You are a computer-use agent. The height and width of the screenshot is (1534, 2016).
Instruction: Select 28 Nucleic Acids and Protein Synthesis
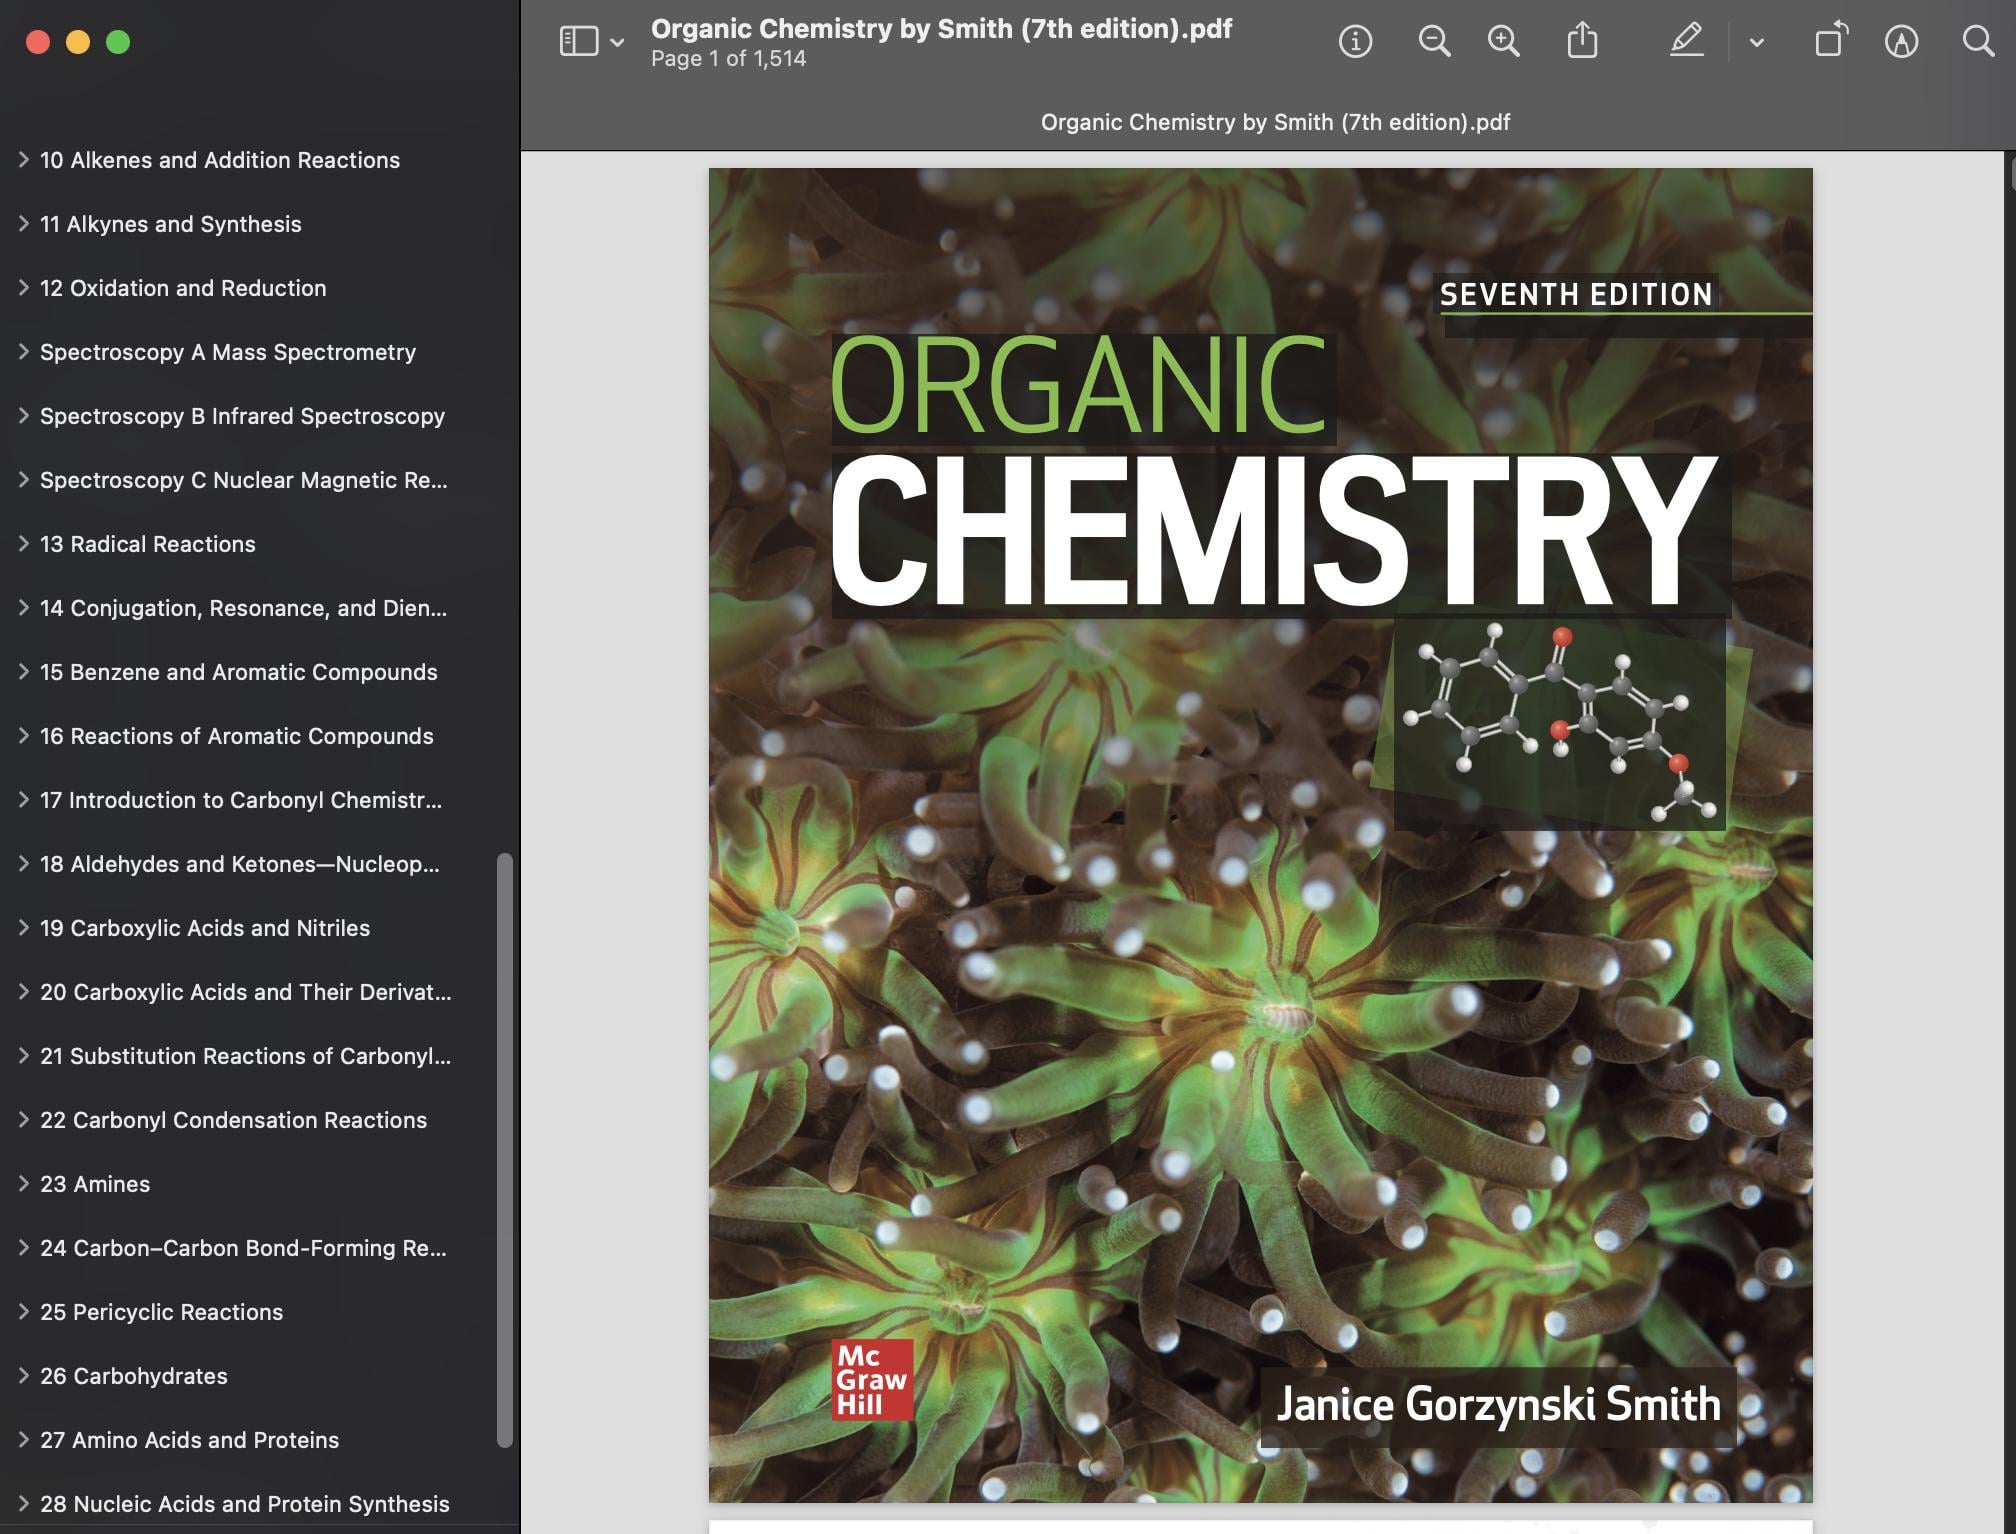[x=244, y=1504]
